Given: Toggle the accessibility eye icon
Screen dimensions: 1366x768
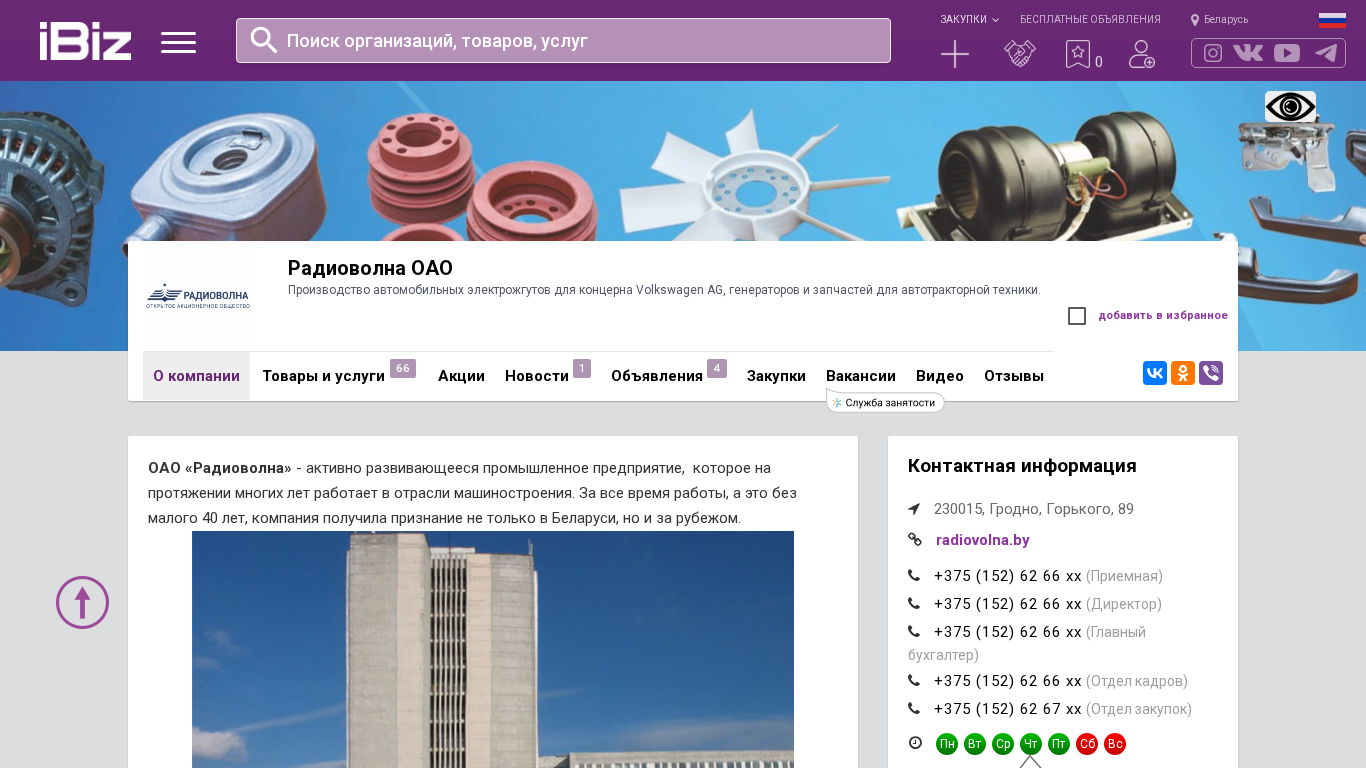Looking at the screenshot, I should (x=1290, y=107).
